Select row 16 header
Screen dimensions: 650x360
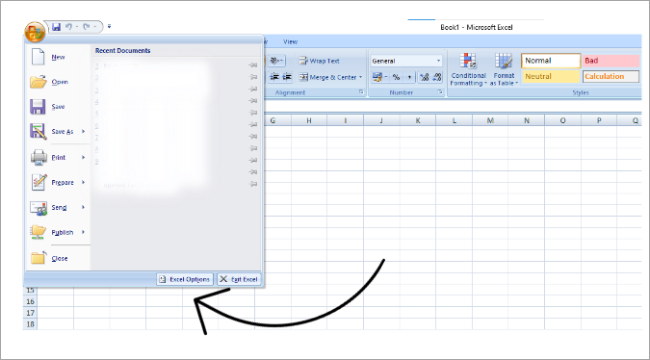[x=30, y=301]
